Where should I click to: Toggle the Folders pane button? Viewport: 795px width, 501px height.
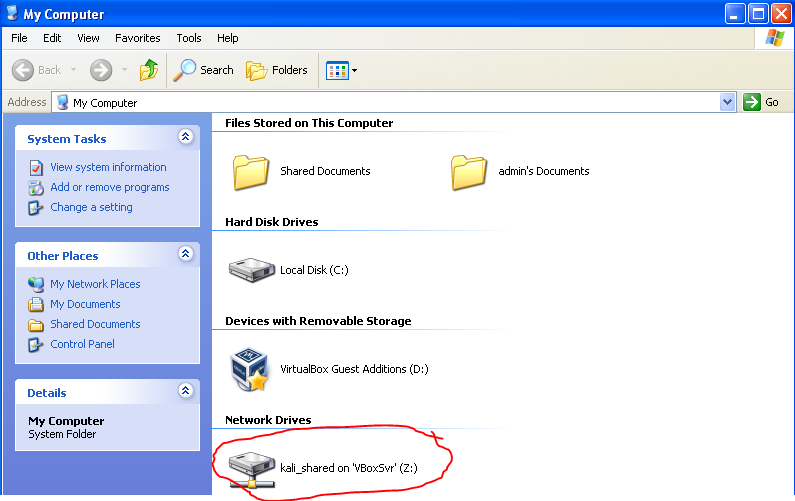click(277, 70)
